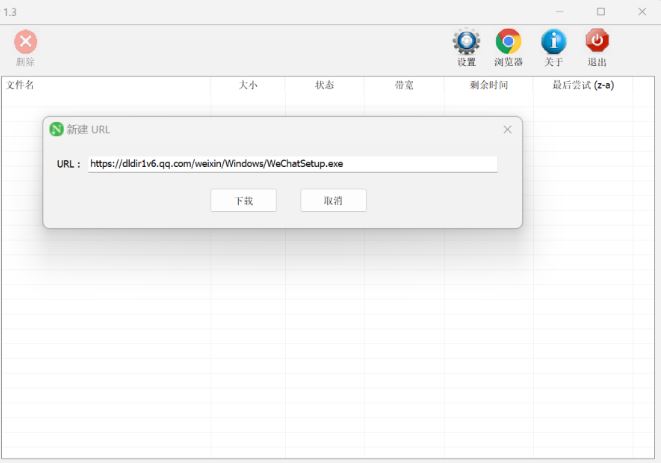The image size is (661, 463).
Task: Sort by 带宽 column header
Action: pos(404,85)
